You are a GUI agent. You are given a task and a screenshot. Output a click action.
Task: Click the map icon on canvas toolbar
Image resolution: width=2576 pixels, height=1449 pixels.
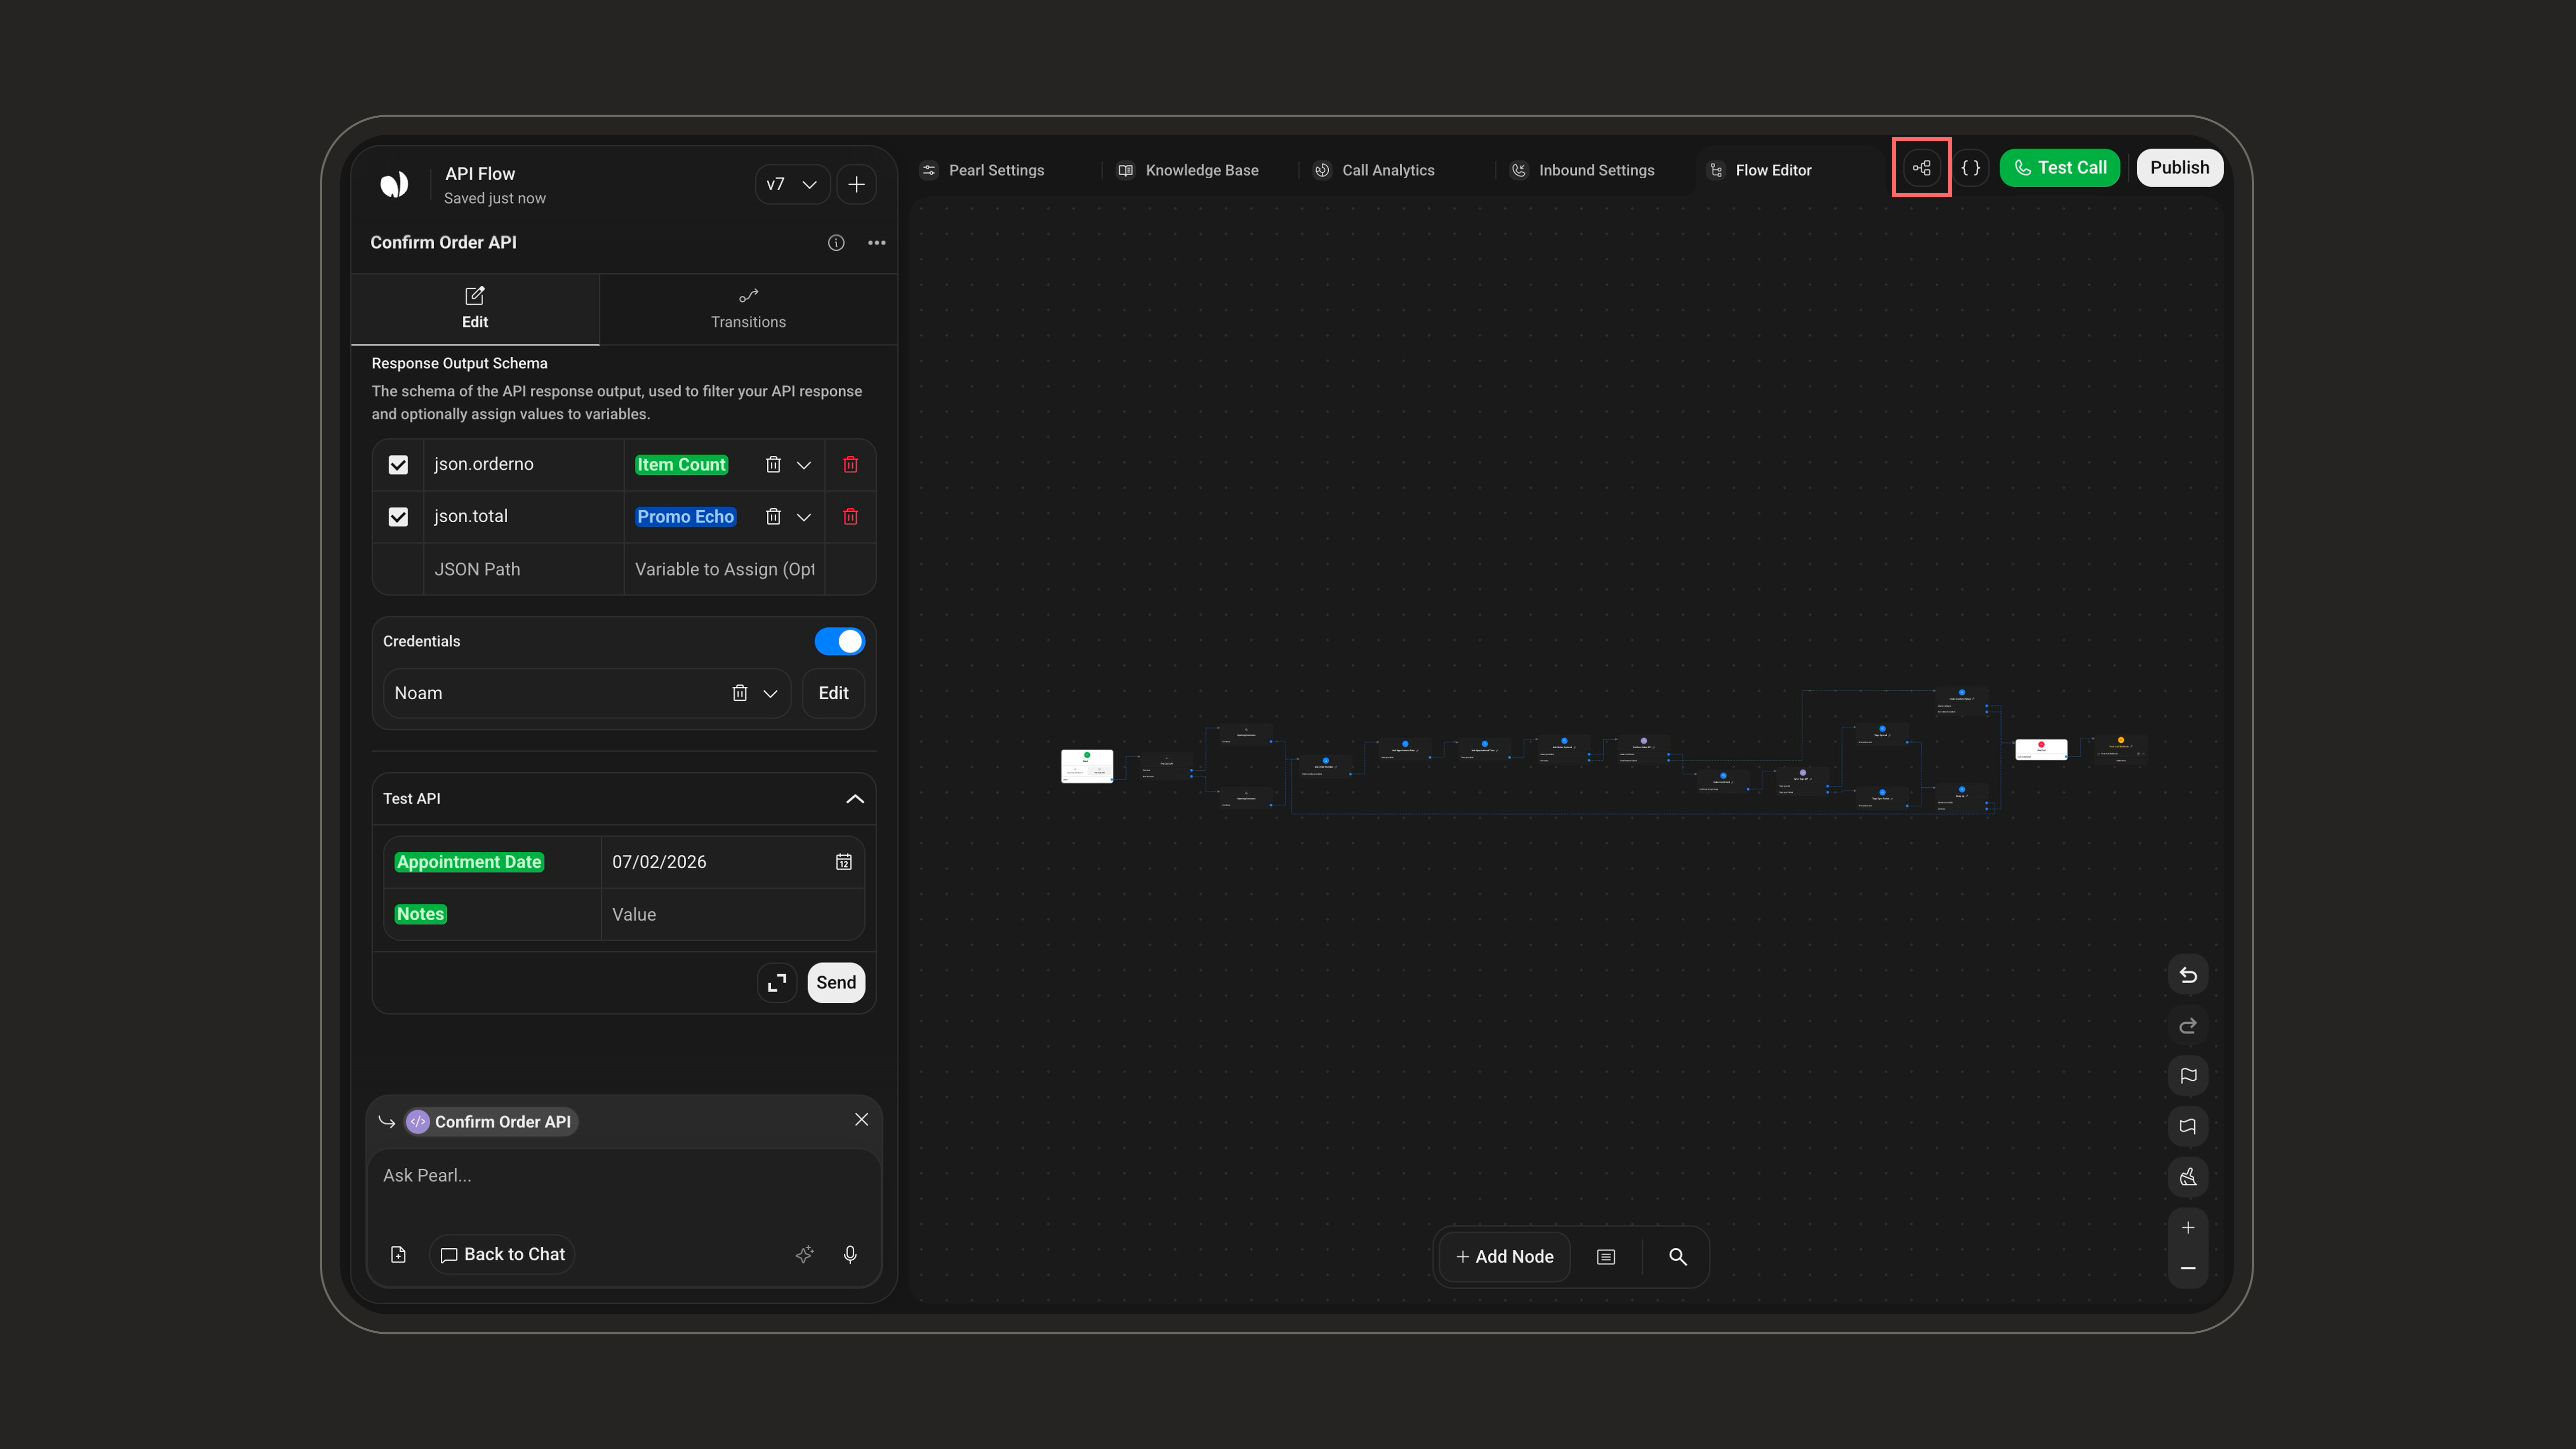(2188, 1127)
